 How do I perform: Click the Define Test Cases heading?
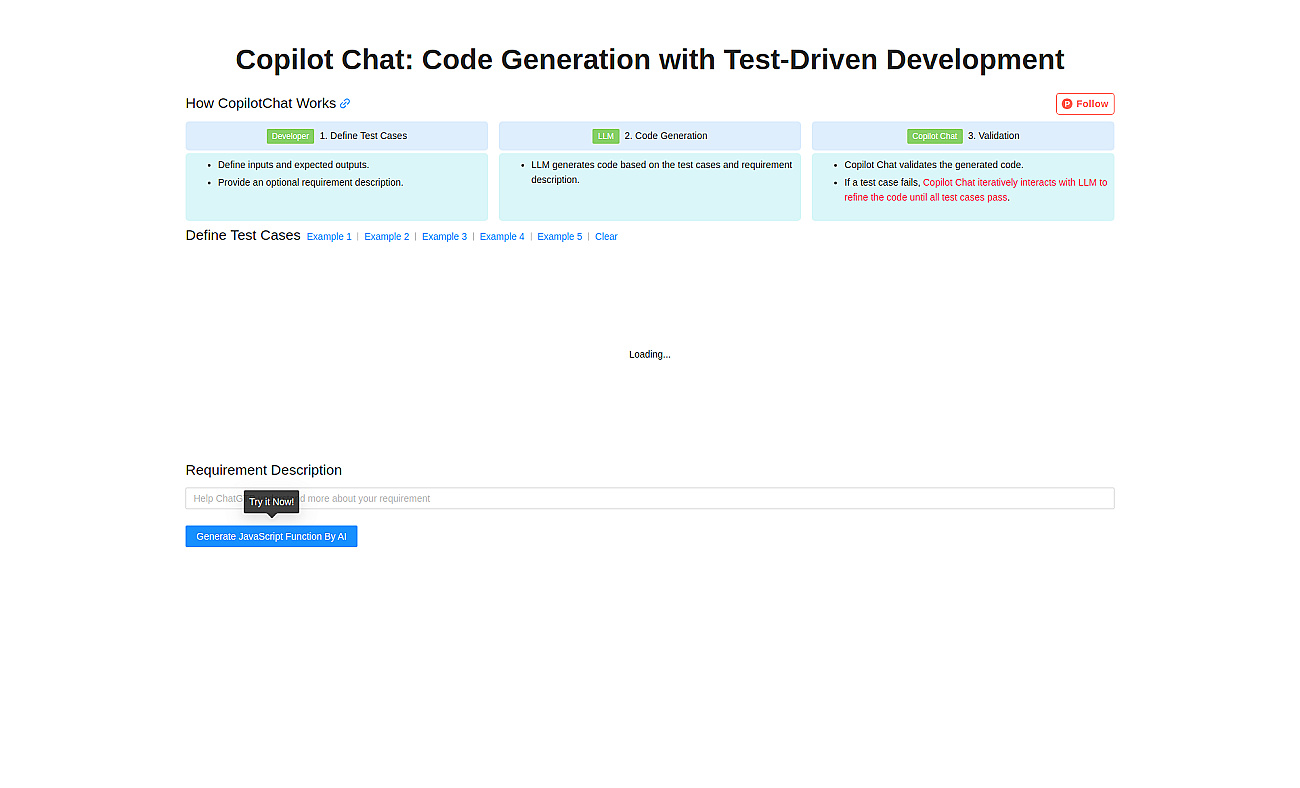243,235
